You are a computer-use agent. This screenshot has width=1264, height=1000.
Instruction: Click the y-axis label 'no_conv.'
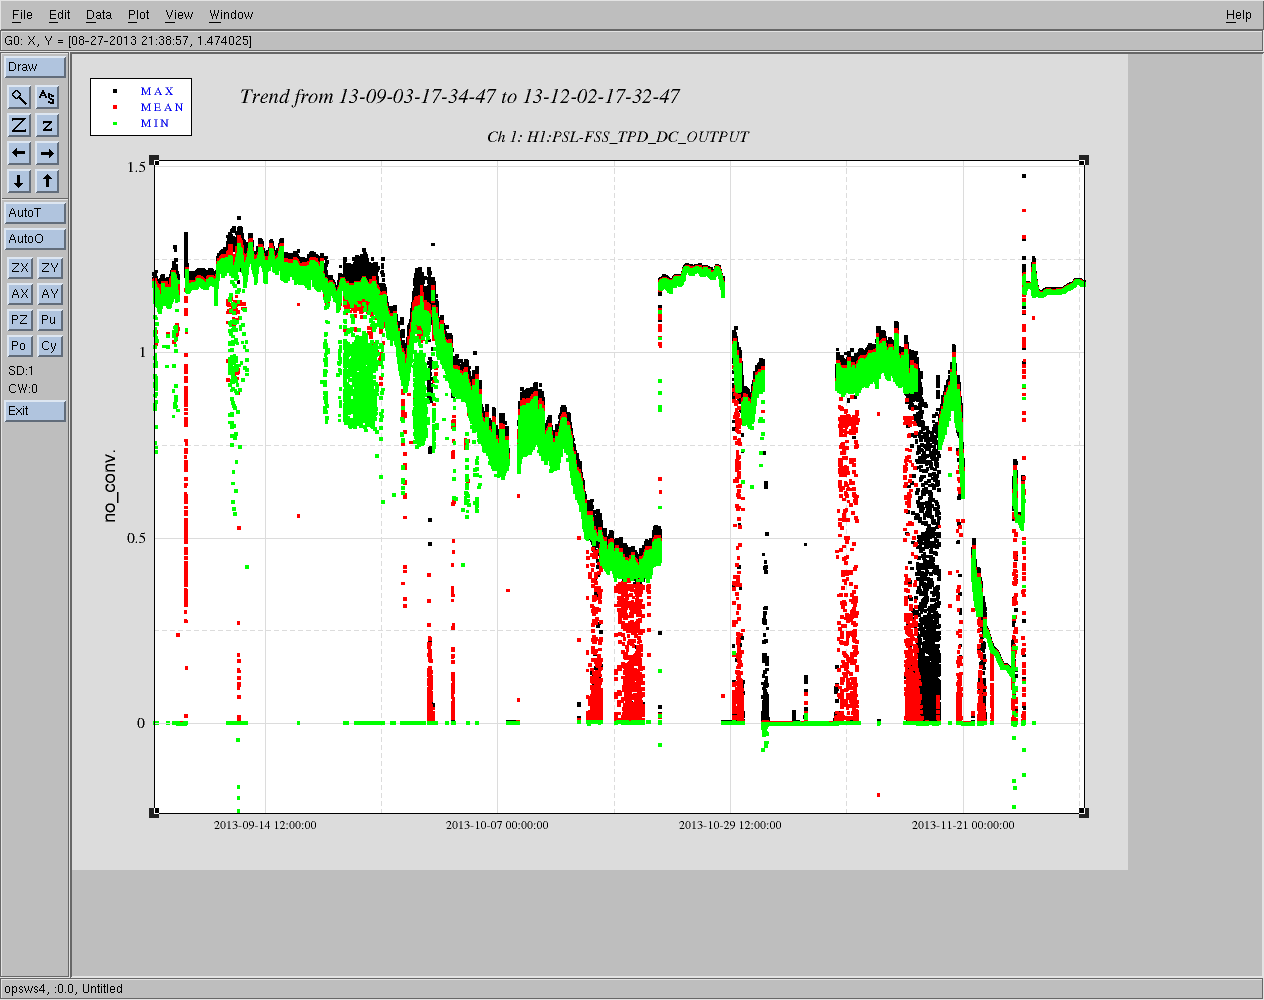110,485
